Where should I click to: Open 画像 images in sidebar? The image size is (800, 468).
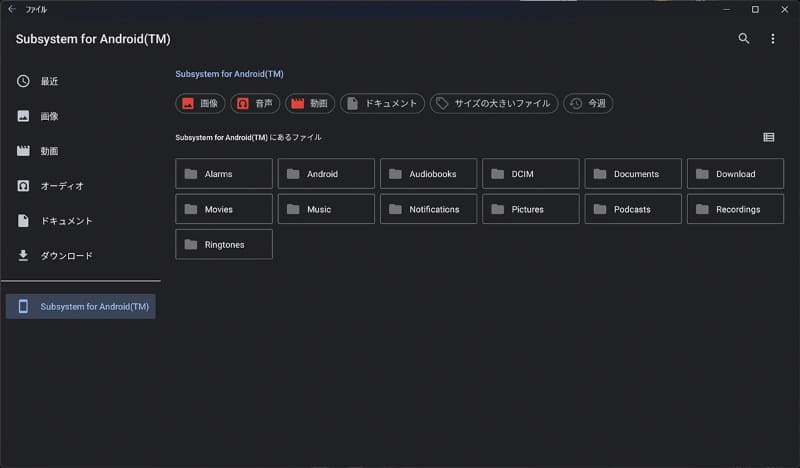click(81, 116)
